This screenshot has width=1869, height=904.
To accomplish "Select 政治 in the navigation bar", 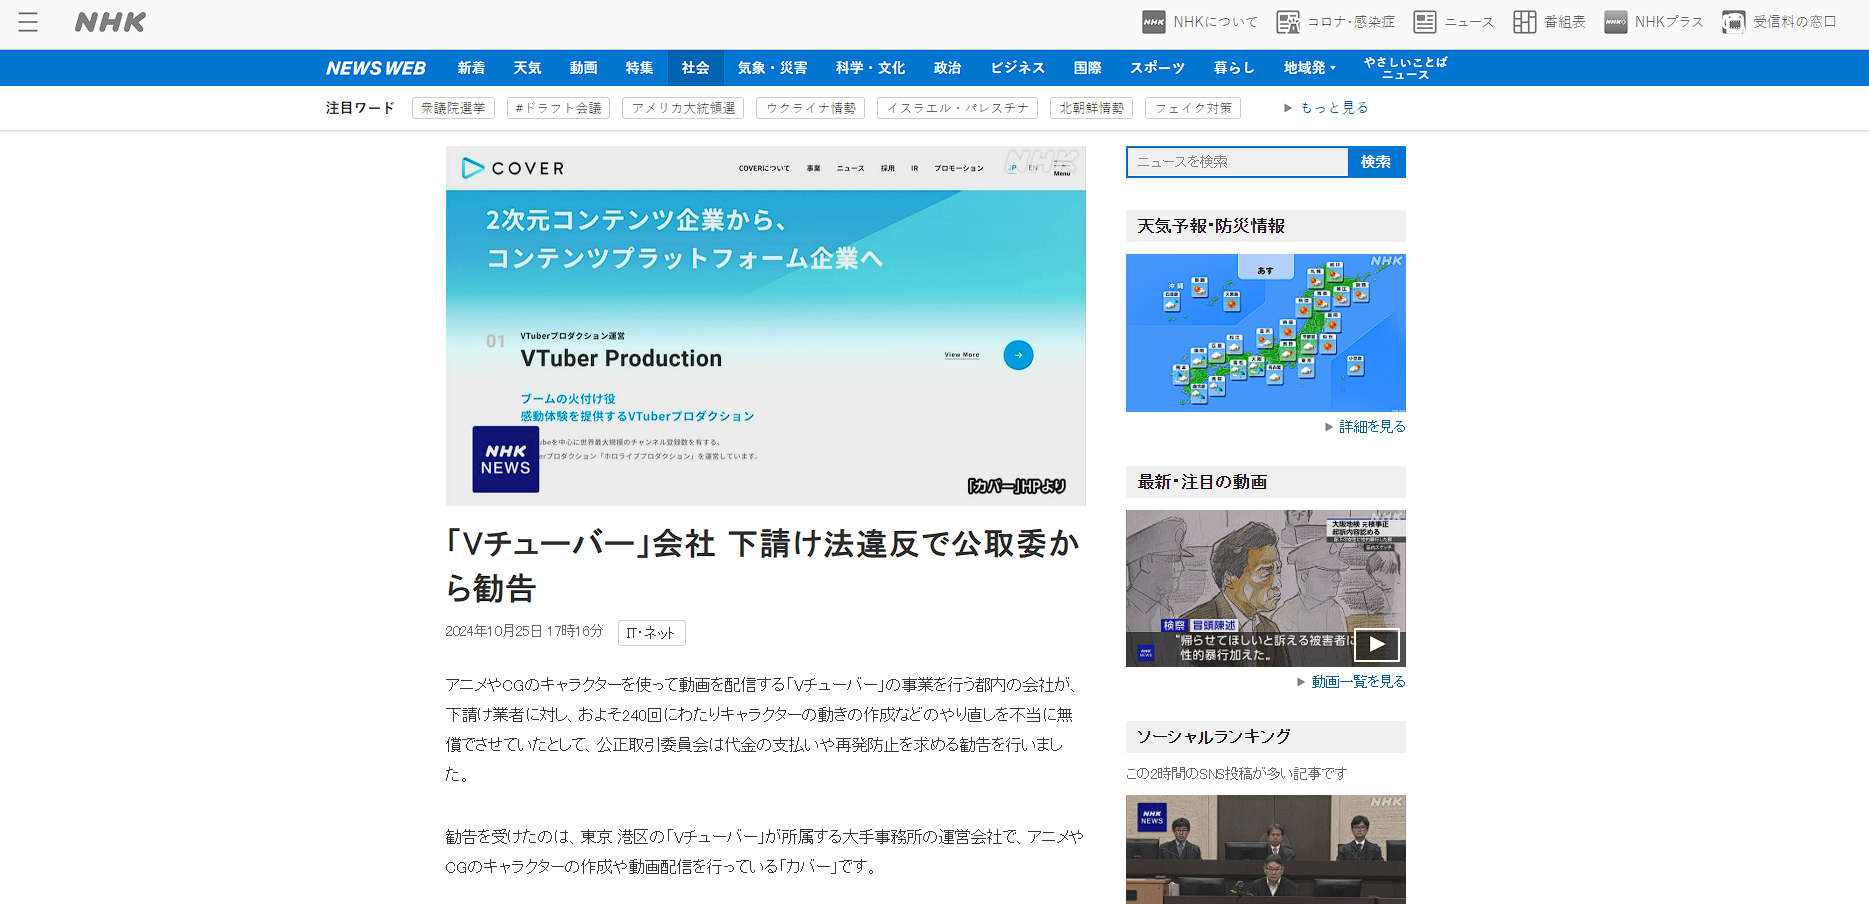I will [947, 68].
